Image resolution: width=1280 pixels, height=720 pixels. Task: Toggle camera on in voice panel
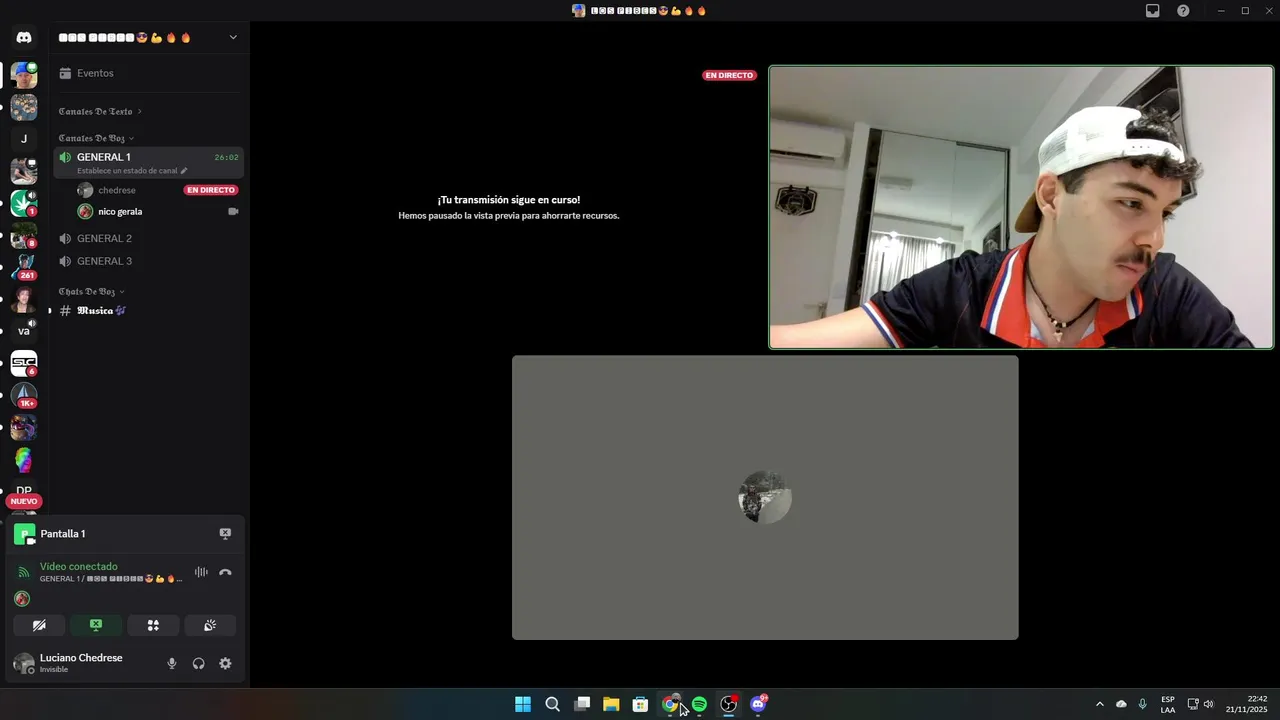(x=39, y=625)
